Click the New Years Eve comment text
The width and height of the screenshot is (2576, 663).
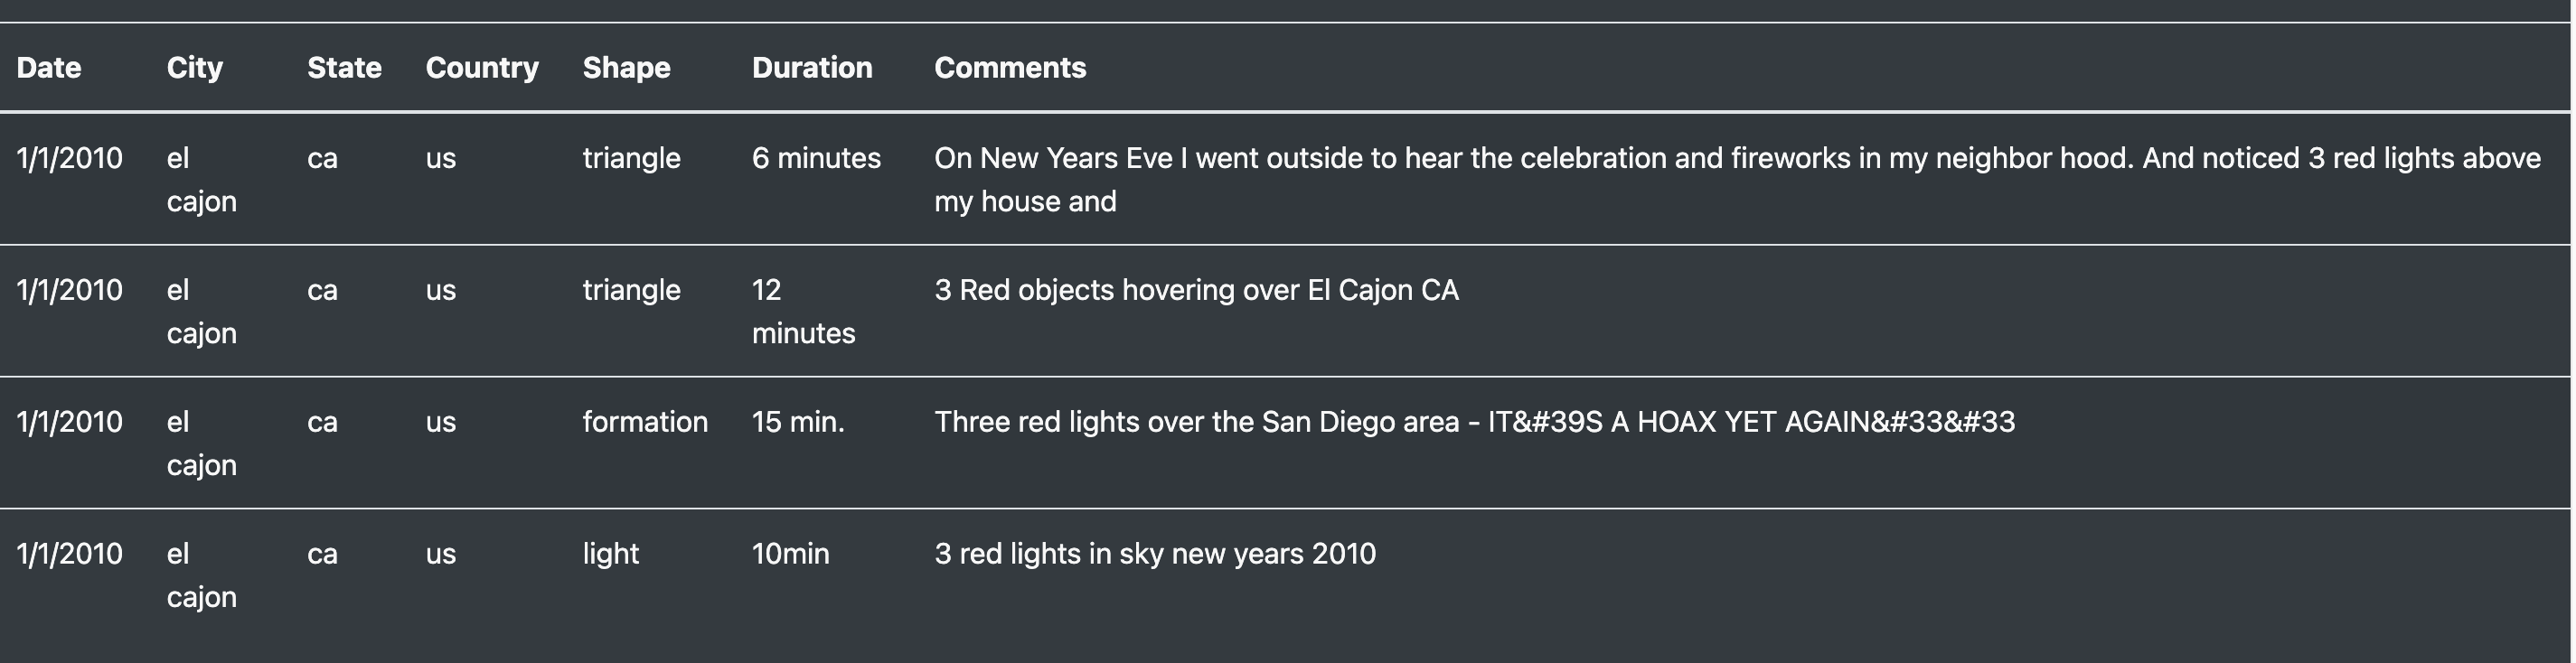tap(1737, 179)
